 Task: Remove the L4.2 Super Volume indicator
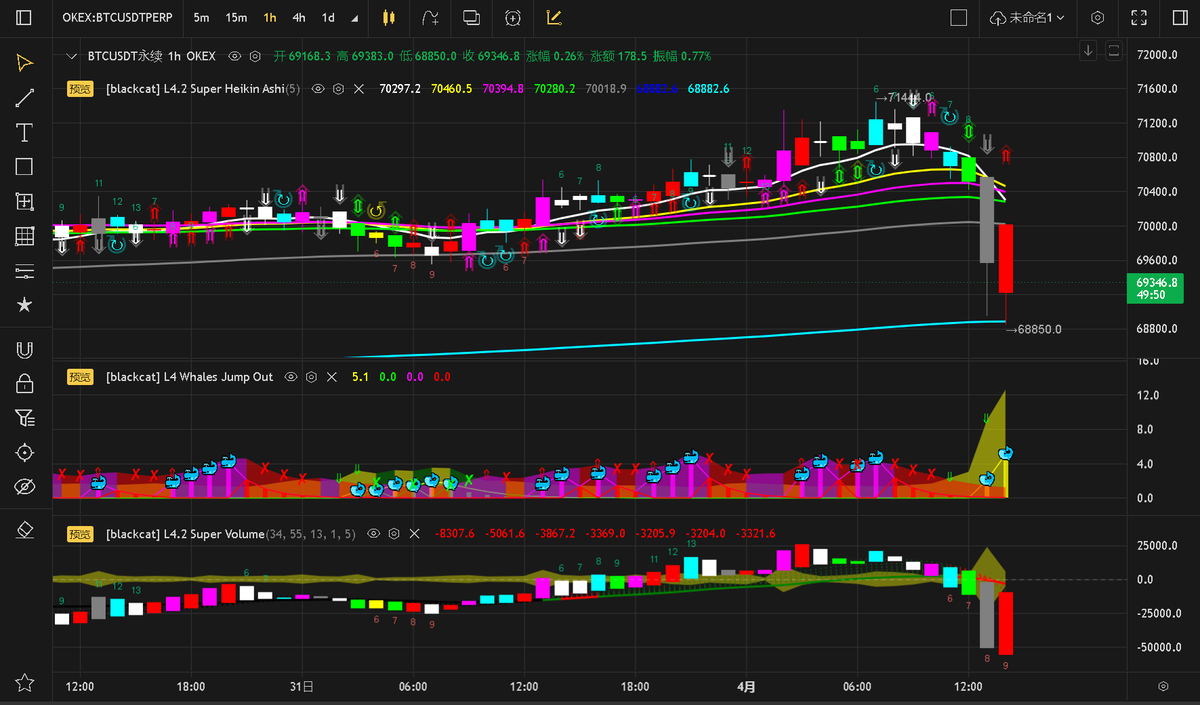[x=413, y=534]
